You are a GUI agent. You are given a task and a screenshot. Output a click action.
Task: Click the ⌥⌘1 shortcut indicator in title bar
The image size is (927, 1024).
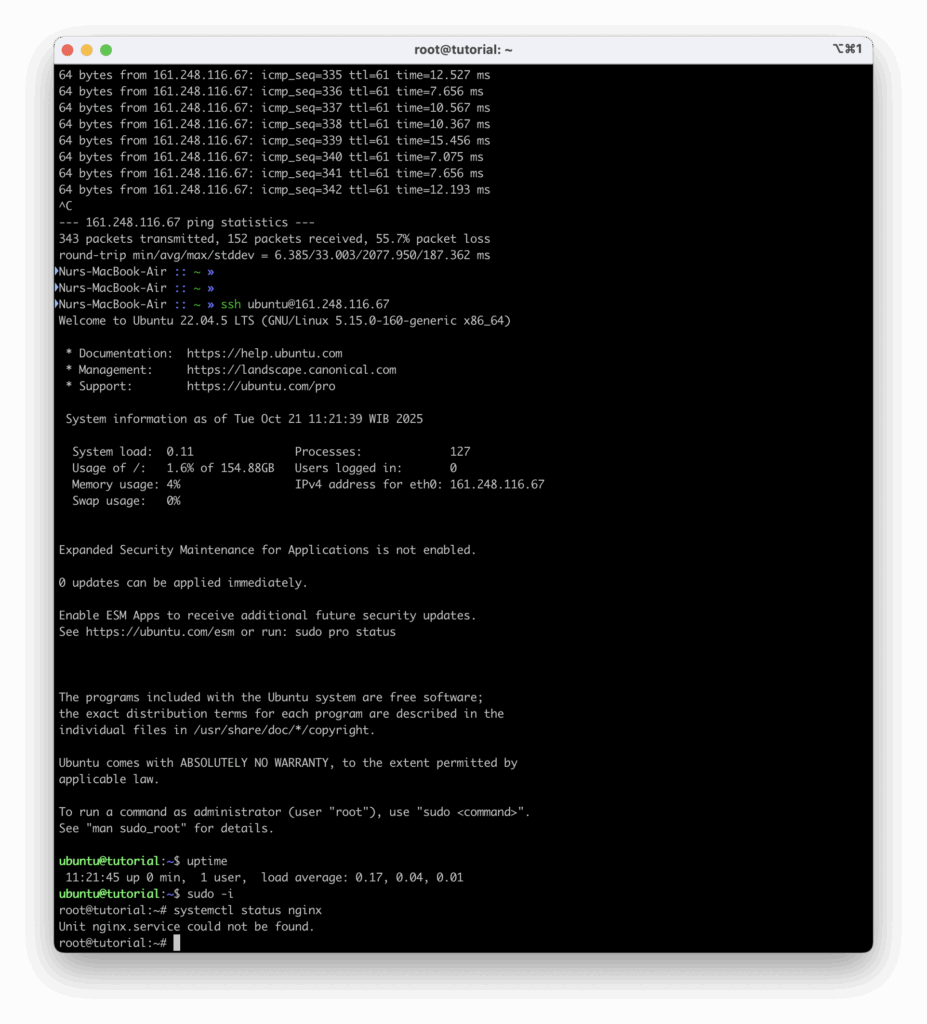[x=846, y=49]
